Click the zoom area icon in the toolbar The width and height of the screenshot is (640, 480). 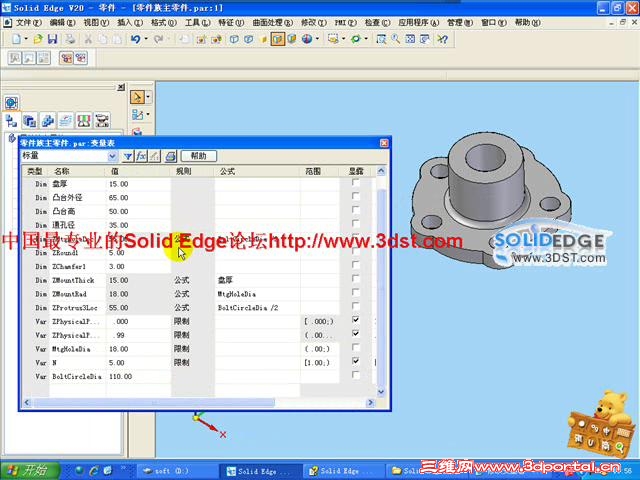pyautogui.click(x=381, y=39)
